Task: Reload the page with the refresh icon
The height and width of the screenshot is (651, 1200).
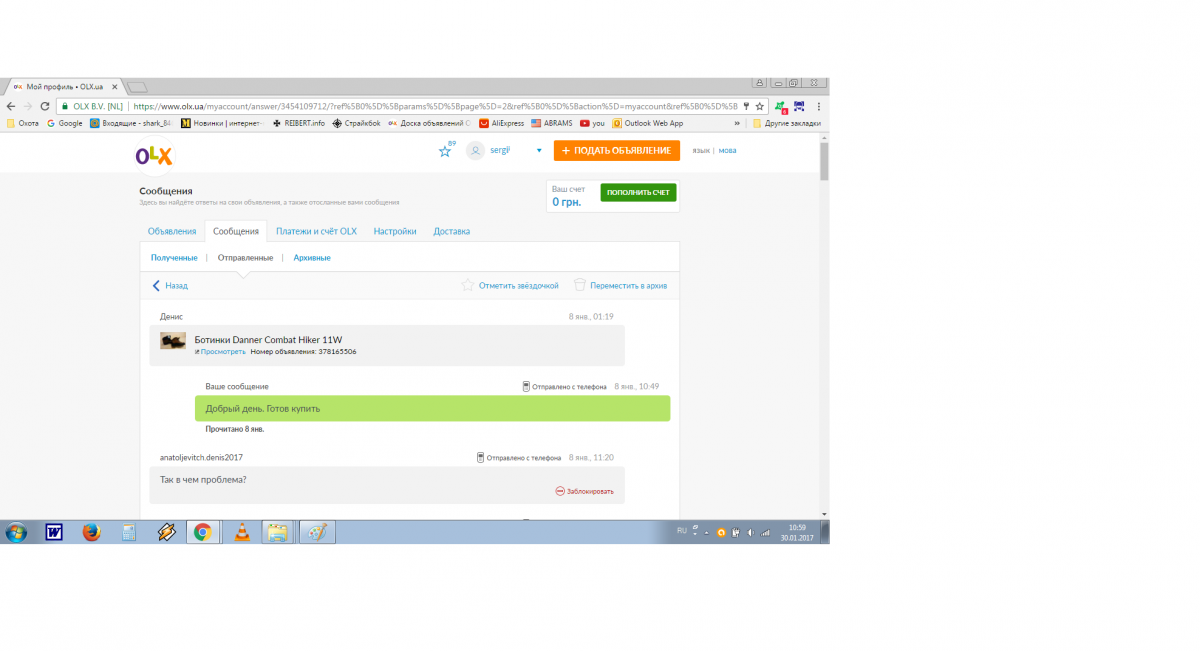Action: click(45, 106)
